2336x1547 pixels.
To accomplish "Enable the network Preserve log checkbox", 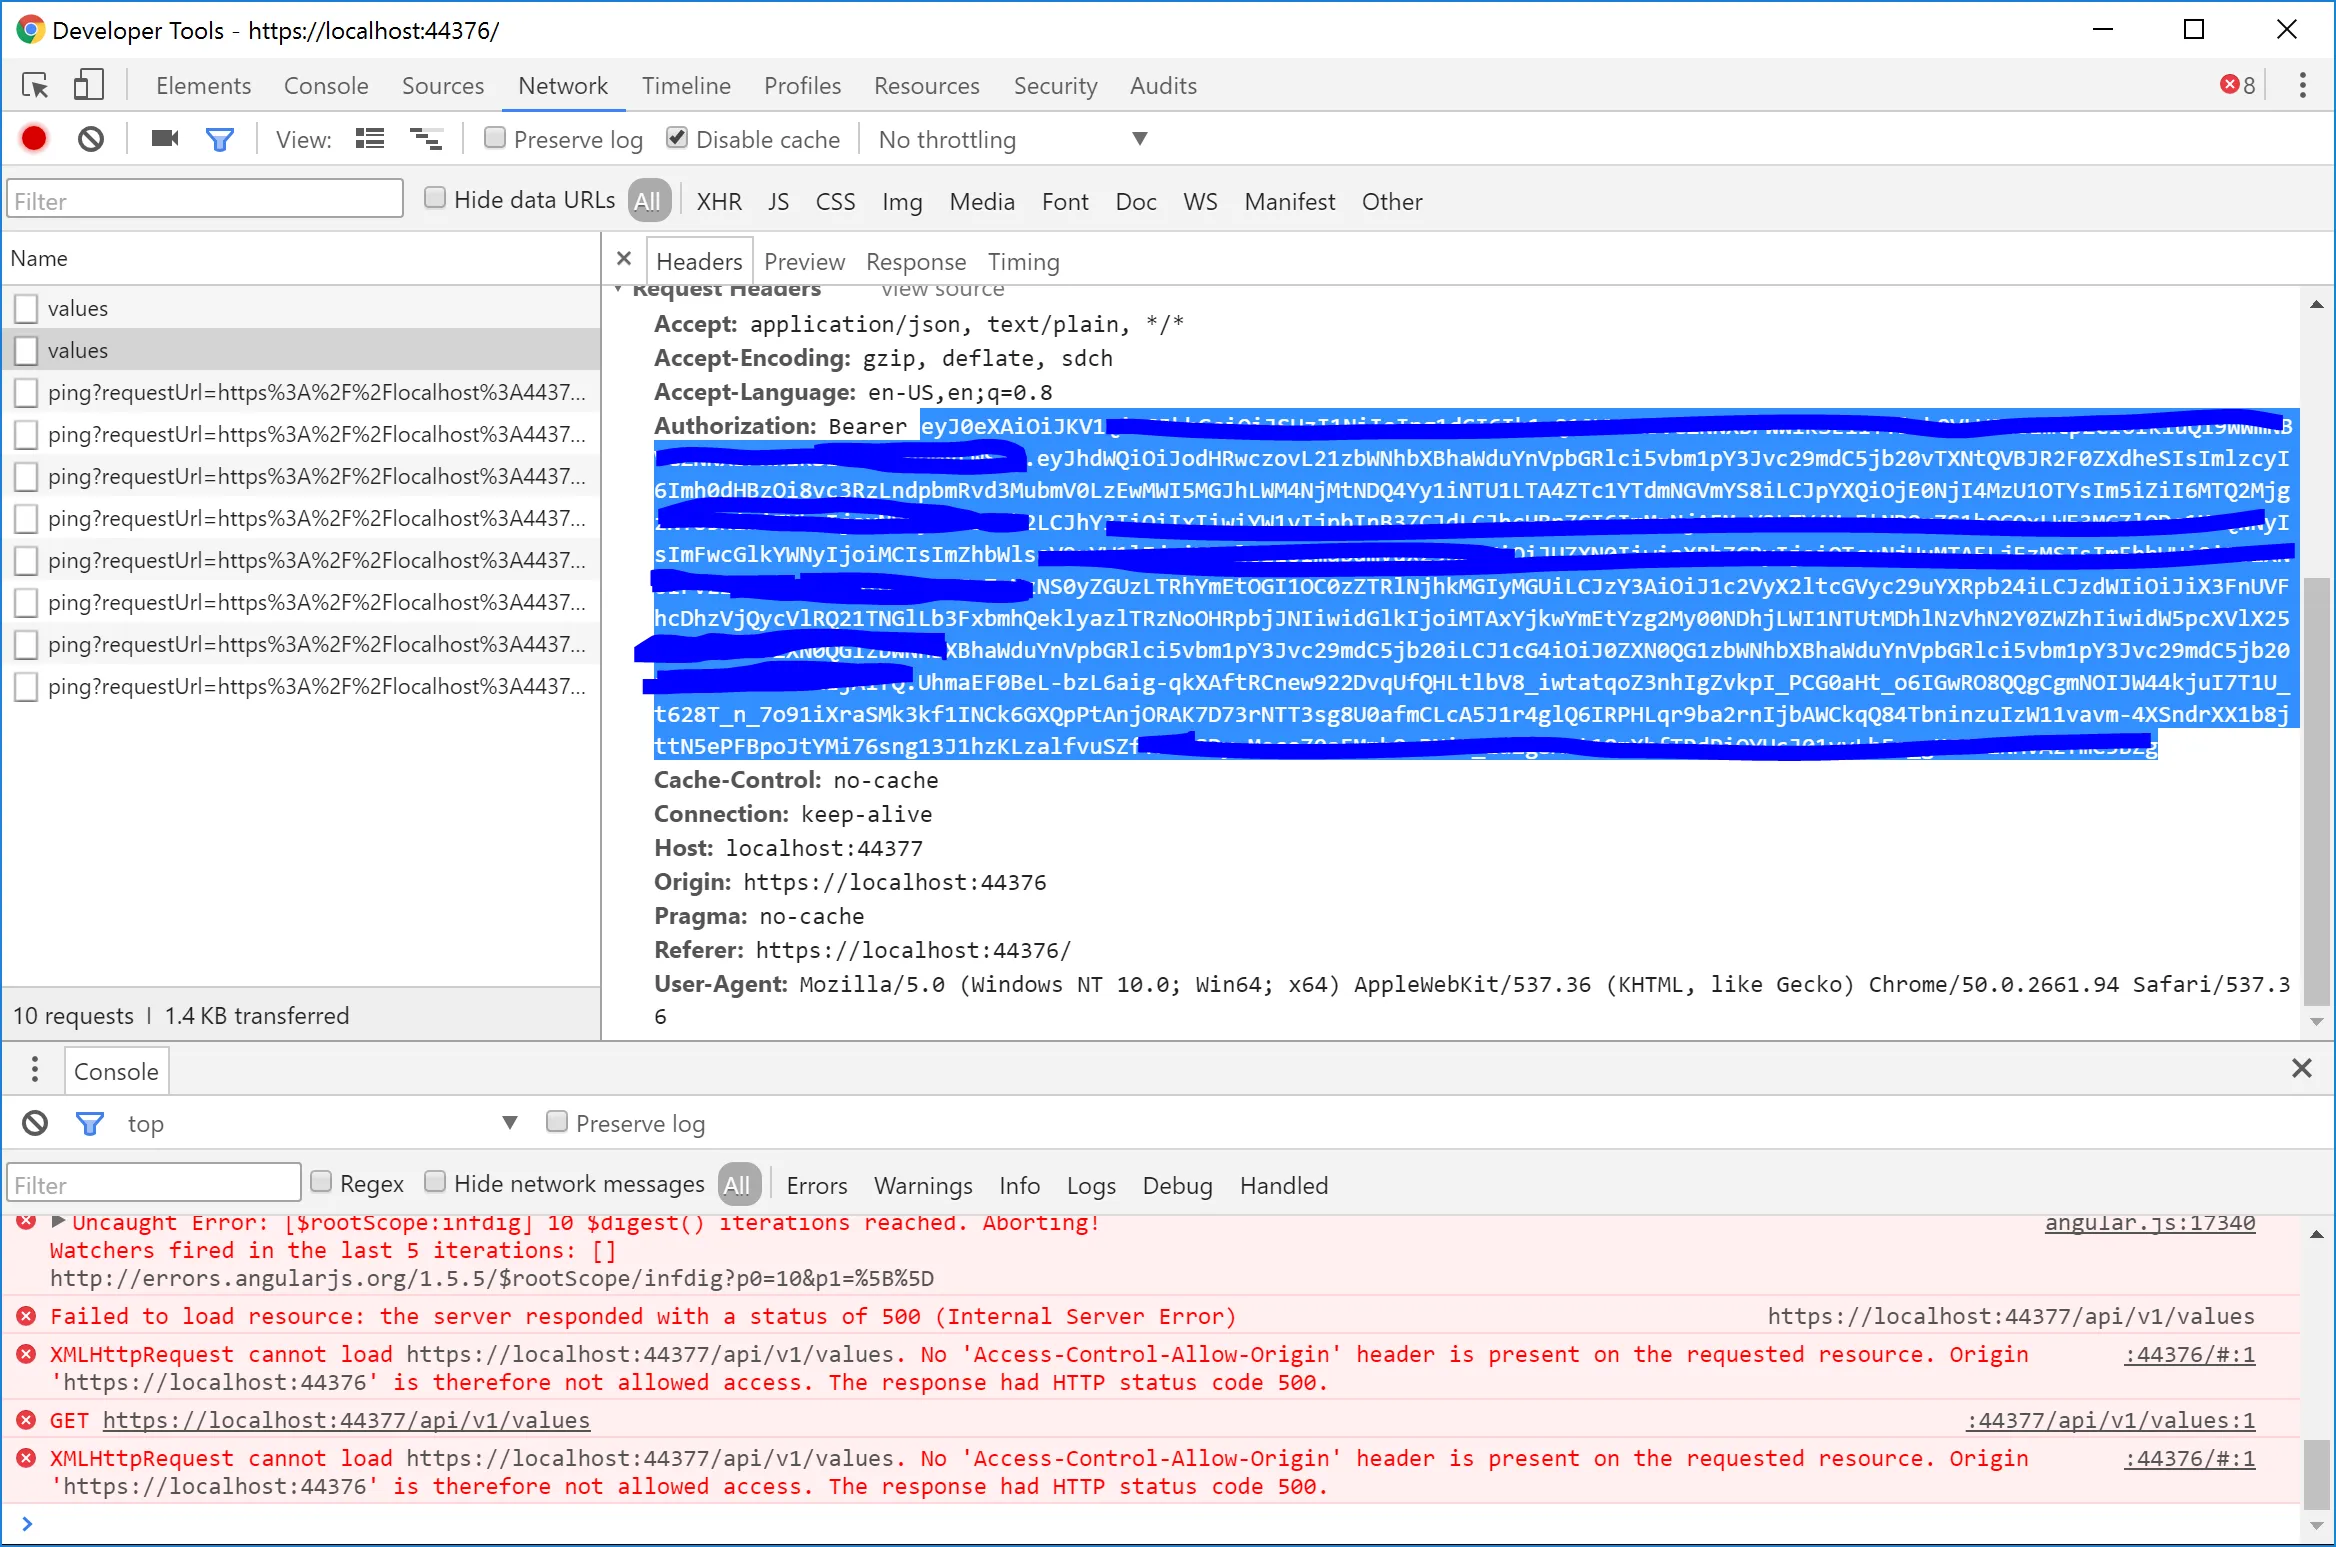I will pyautogui.click(x=495, y=138).
